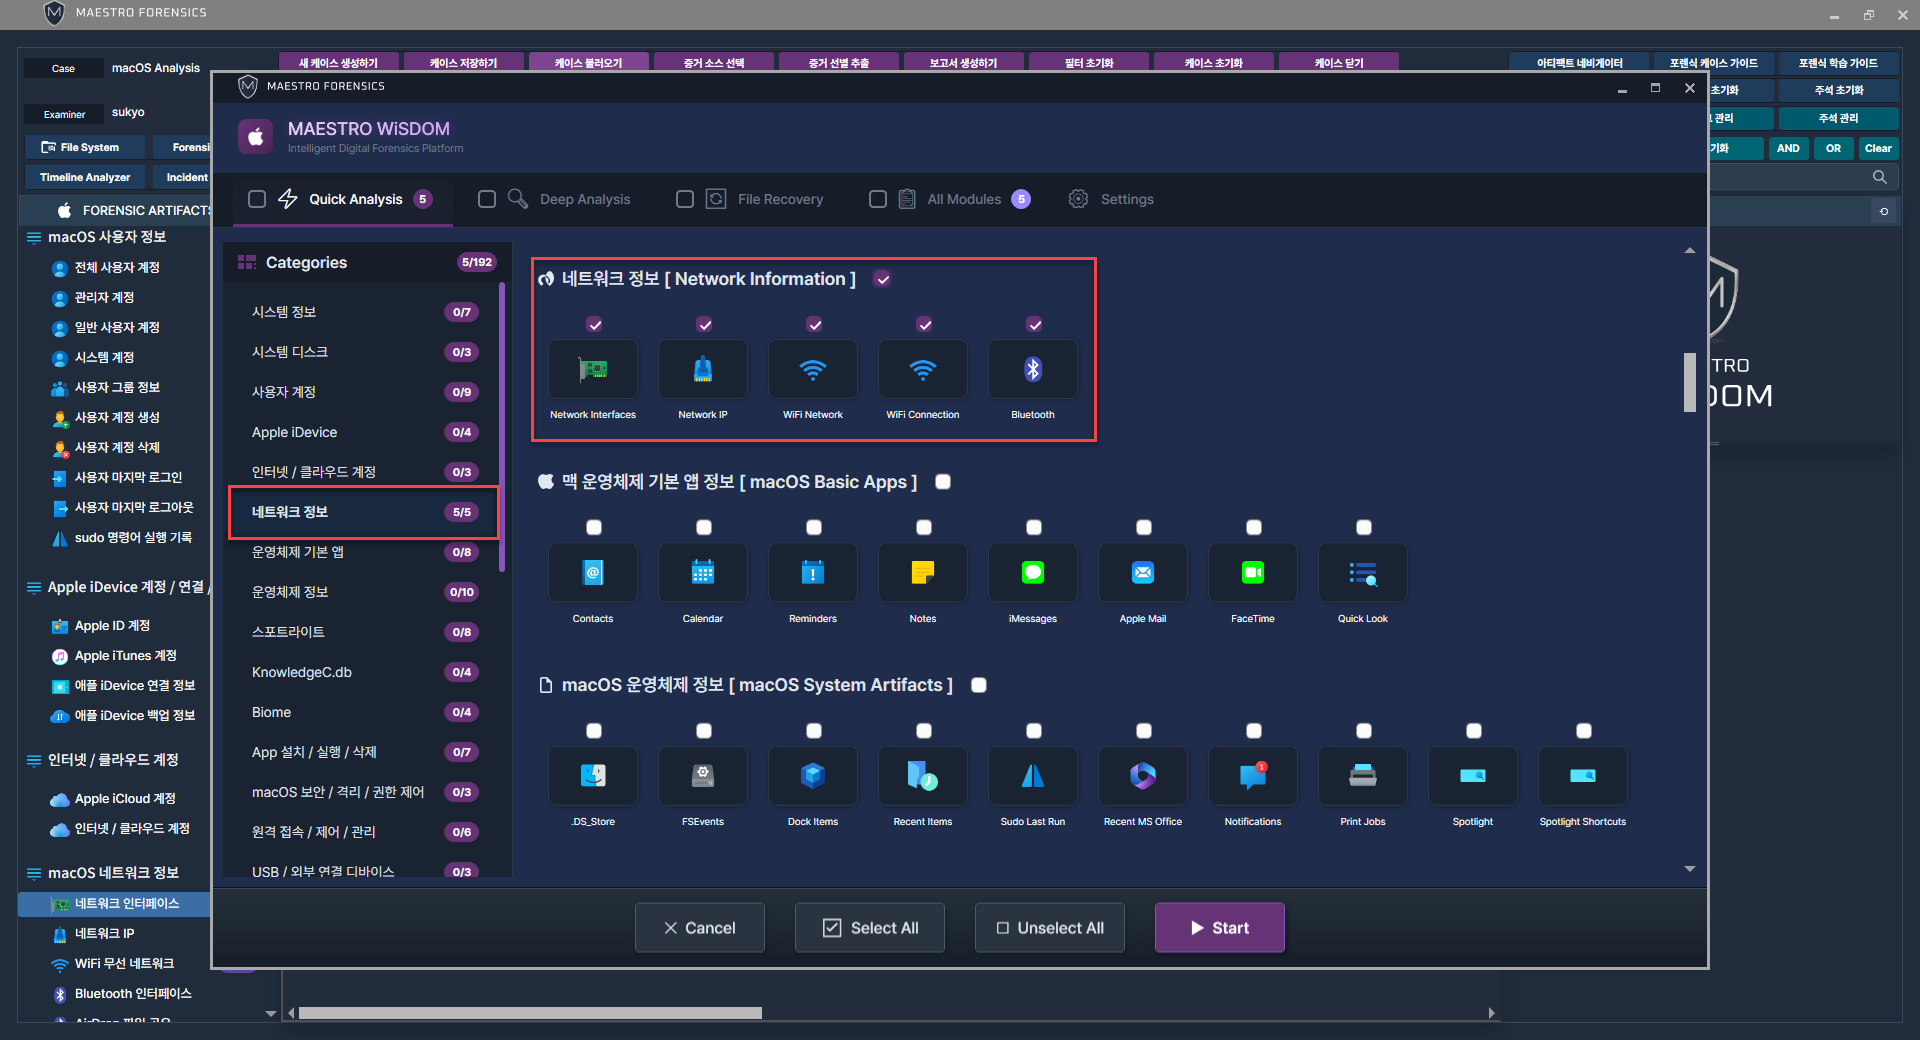Select the iMessages artifact icon
The width and height of the screenshot is (1920, 1040).
coord(1032,573)
